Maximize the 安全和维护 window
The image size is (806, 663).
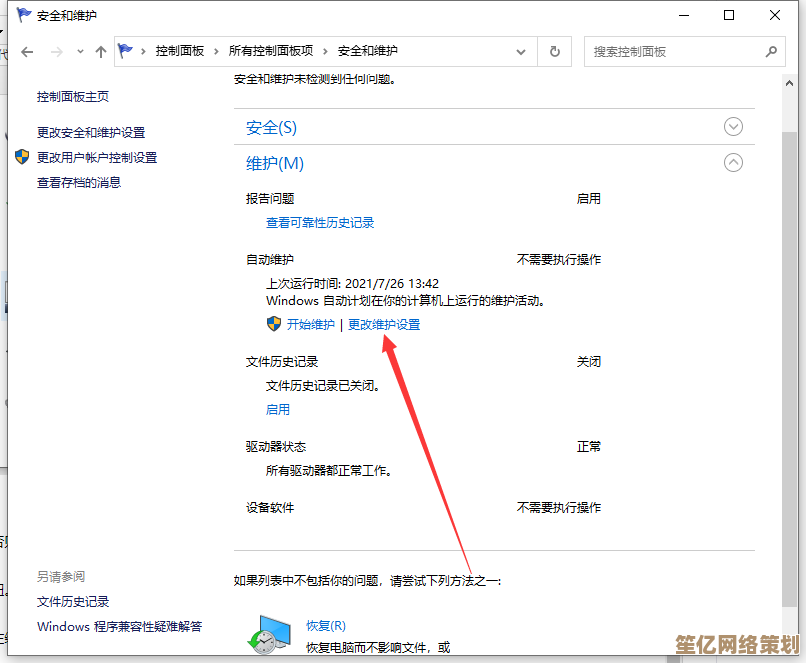point(729,15)
